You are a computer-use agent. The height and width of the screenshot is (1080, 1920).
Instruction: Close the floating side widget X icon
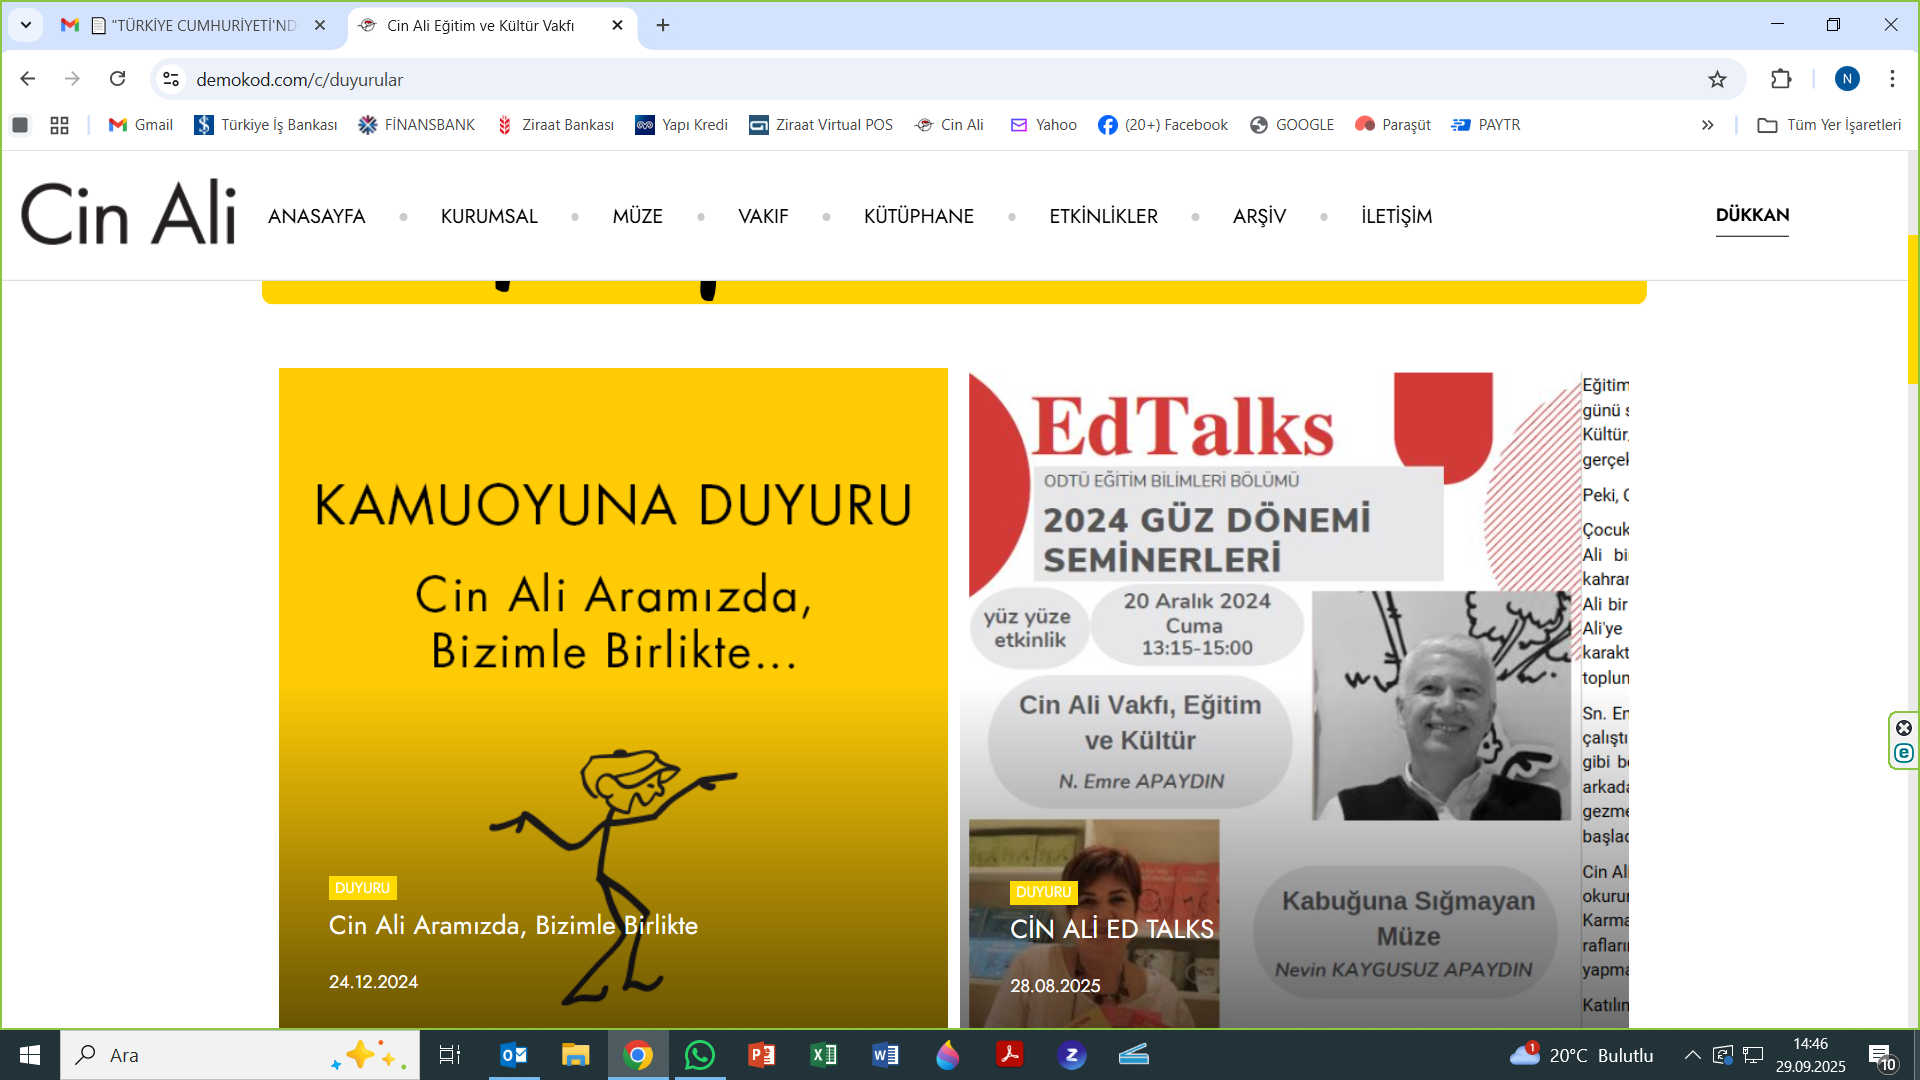[x=1904, y=728]
